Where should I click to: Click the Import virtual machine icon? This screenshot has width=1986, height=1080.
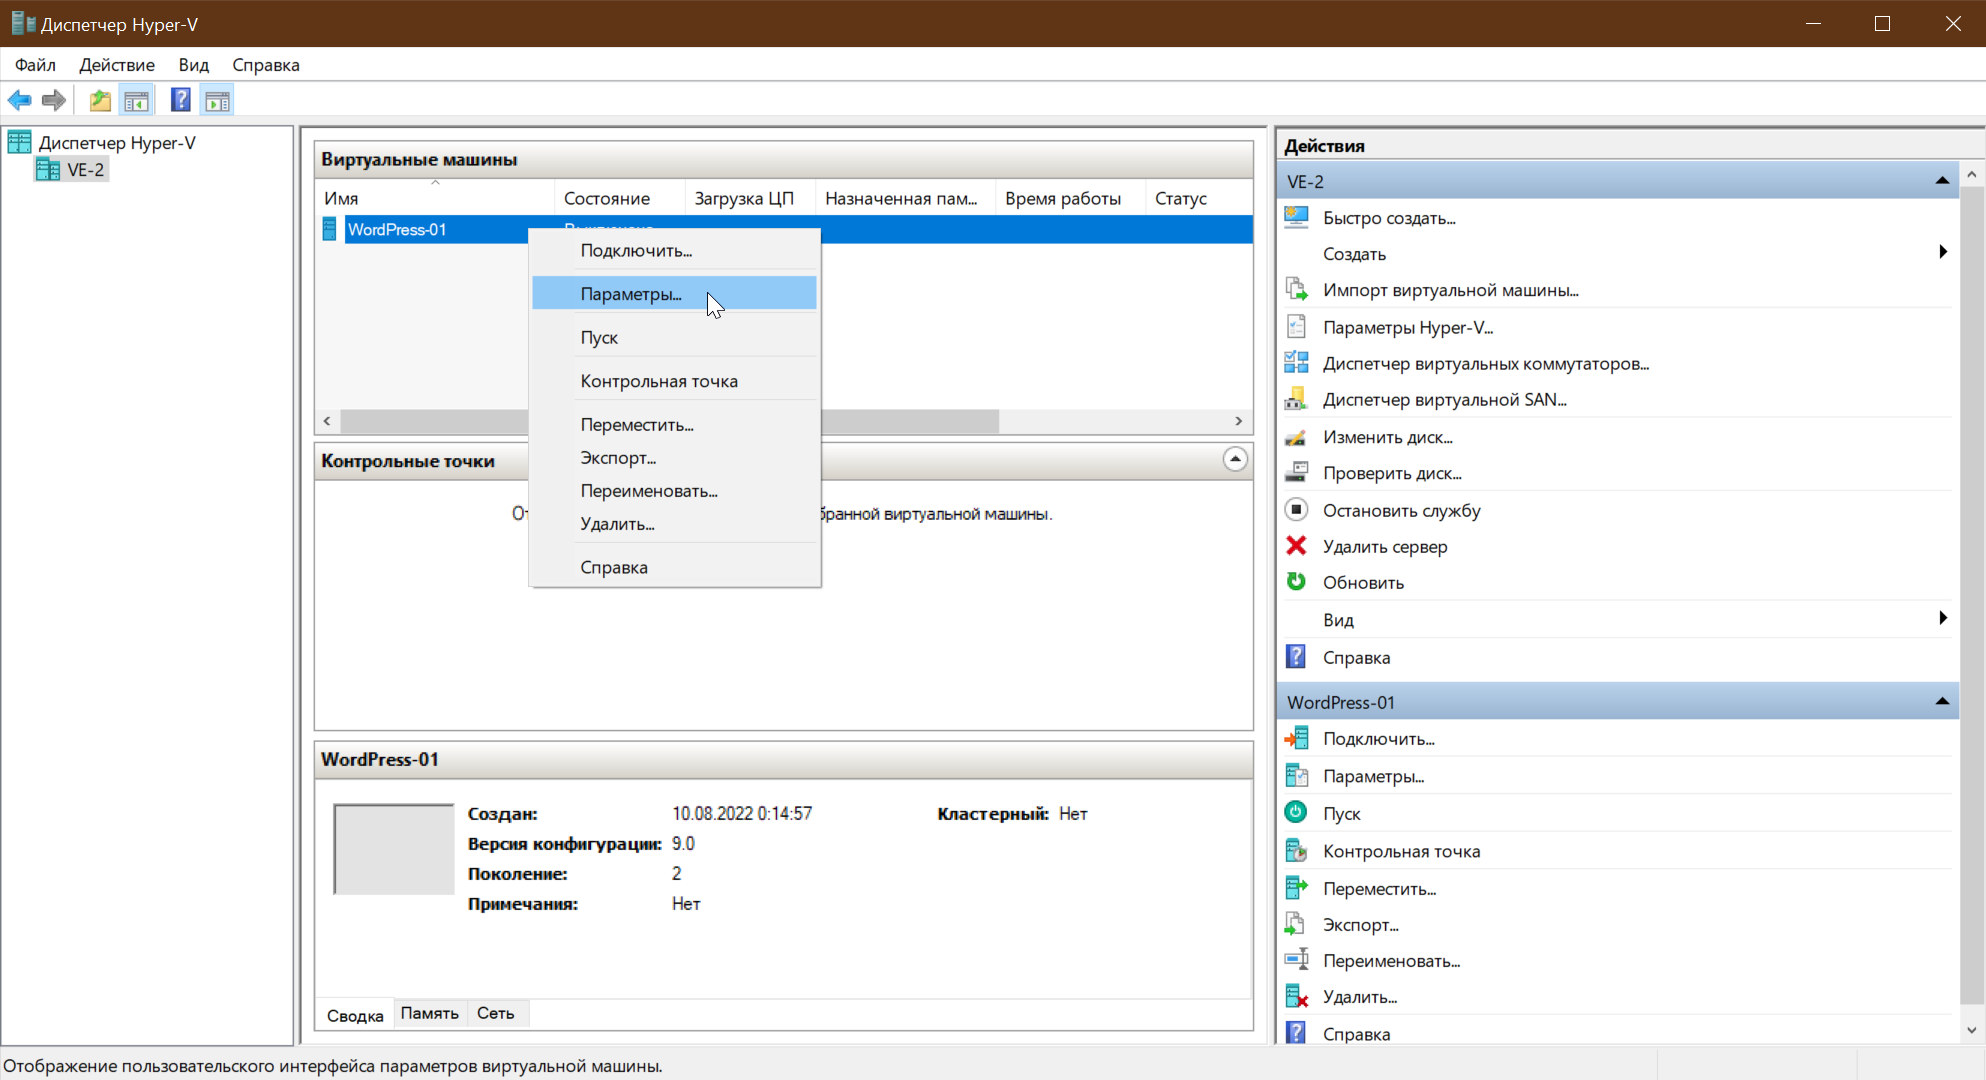click(1296, 290)
